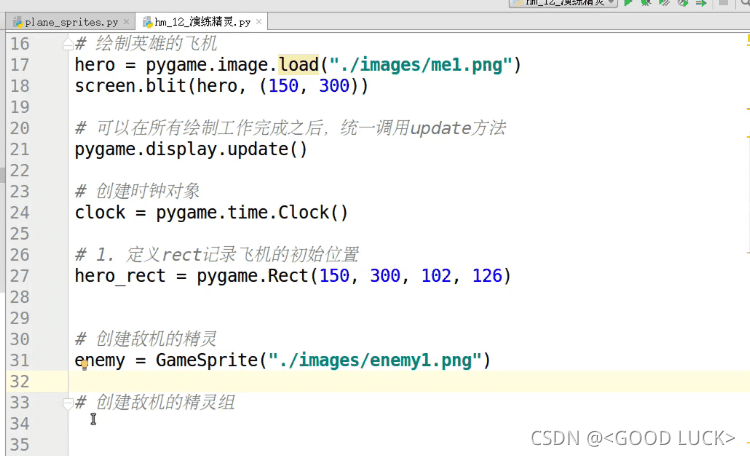Close the hm_12_演练精灵.py tab
The height and width of the screenshot is (456, 750).
pyautogui.click(x=259, y=22)
